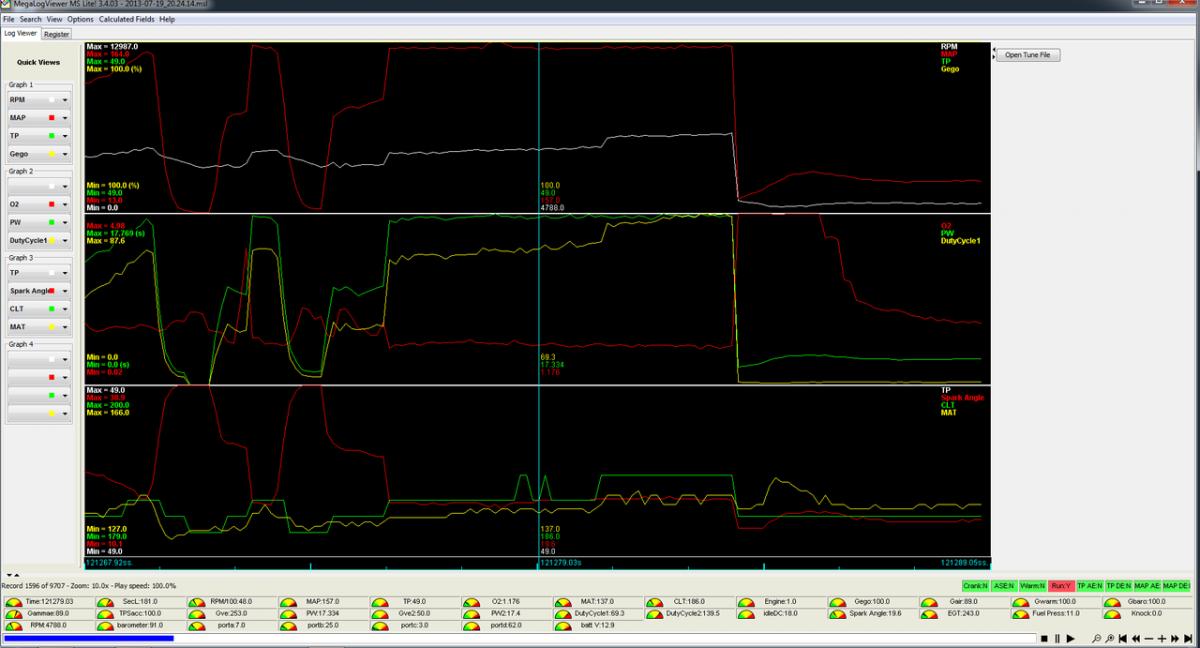The height and width of the screenshot is (648, 1200).
Task: Skip to the end of the log
Action: tap(1187, 638)
